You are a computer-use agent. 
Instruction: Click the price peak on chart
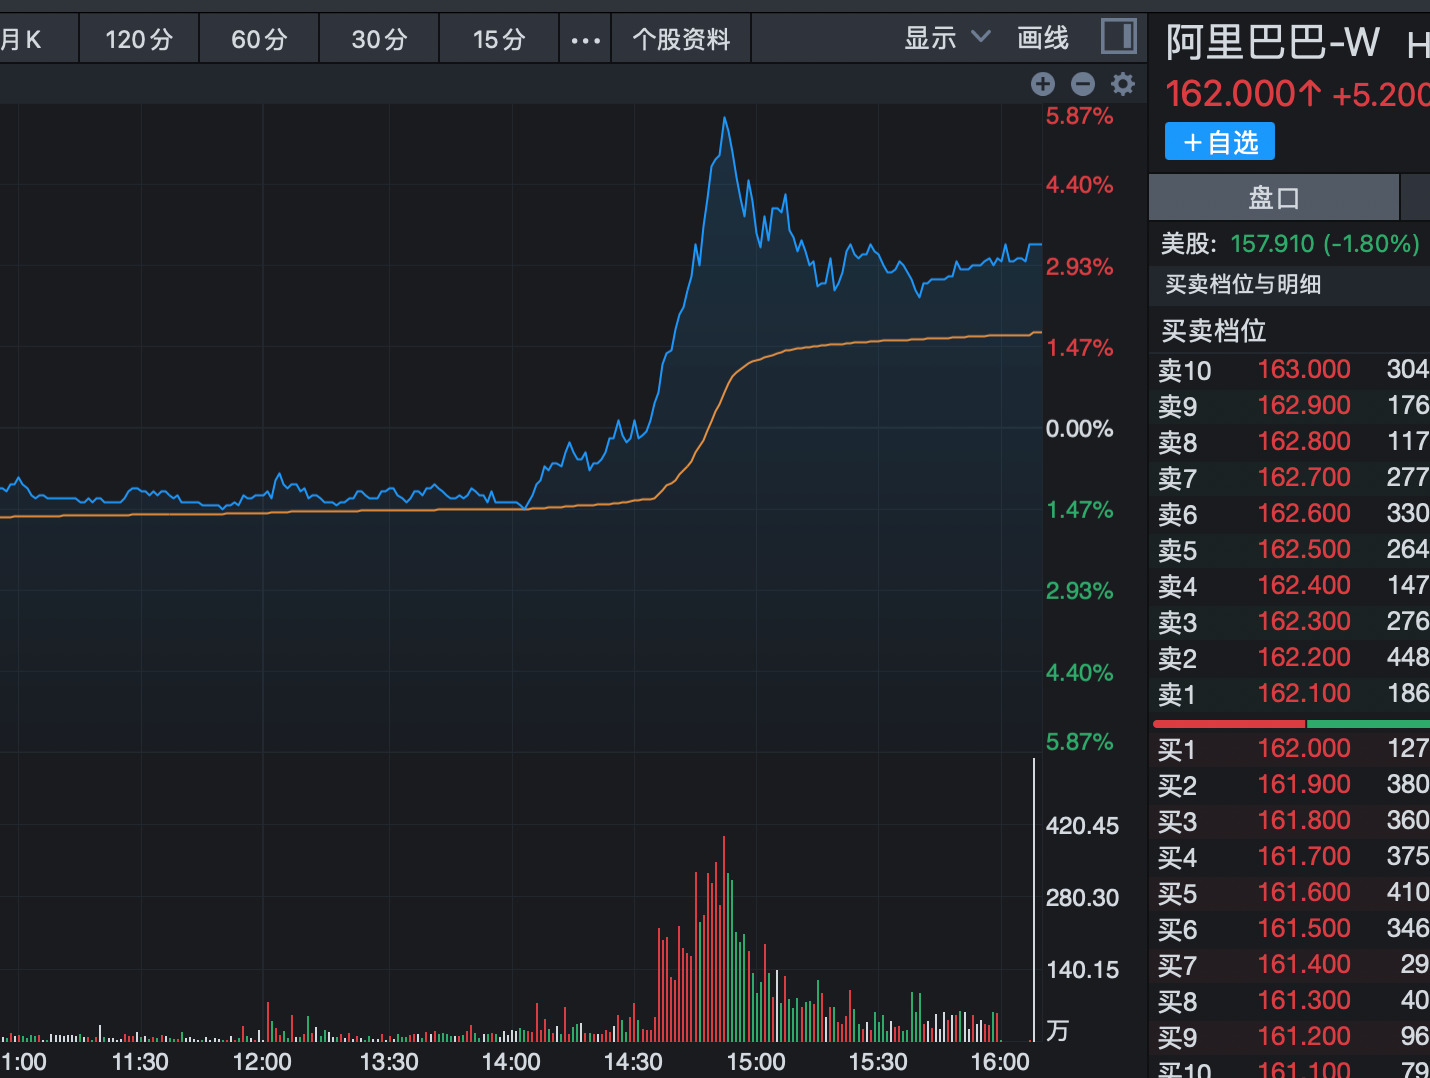(725, 119)
